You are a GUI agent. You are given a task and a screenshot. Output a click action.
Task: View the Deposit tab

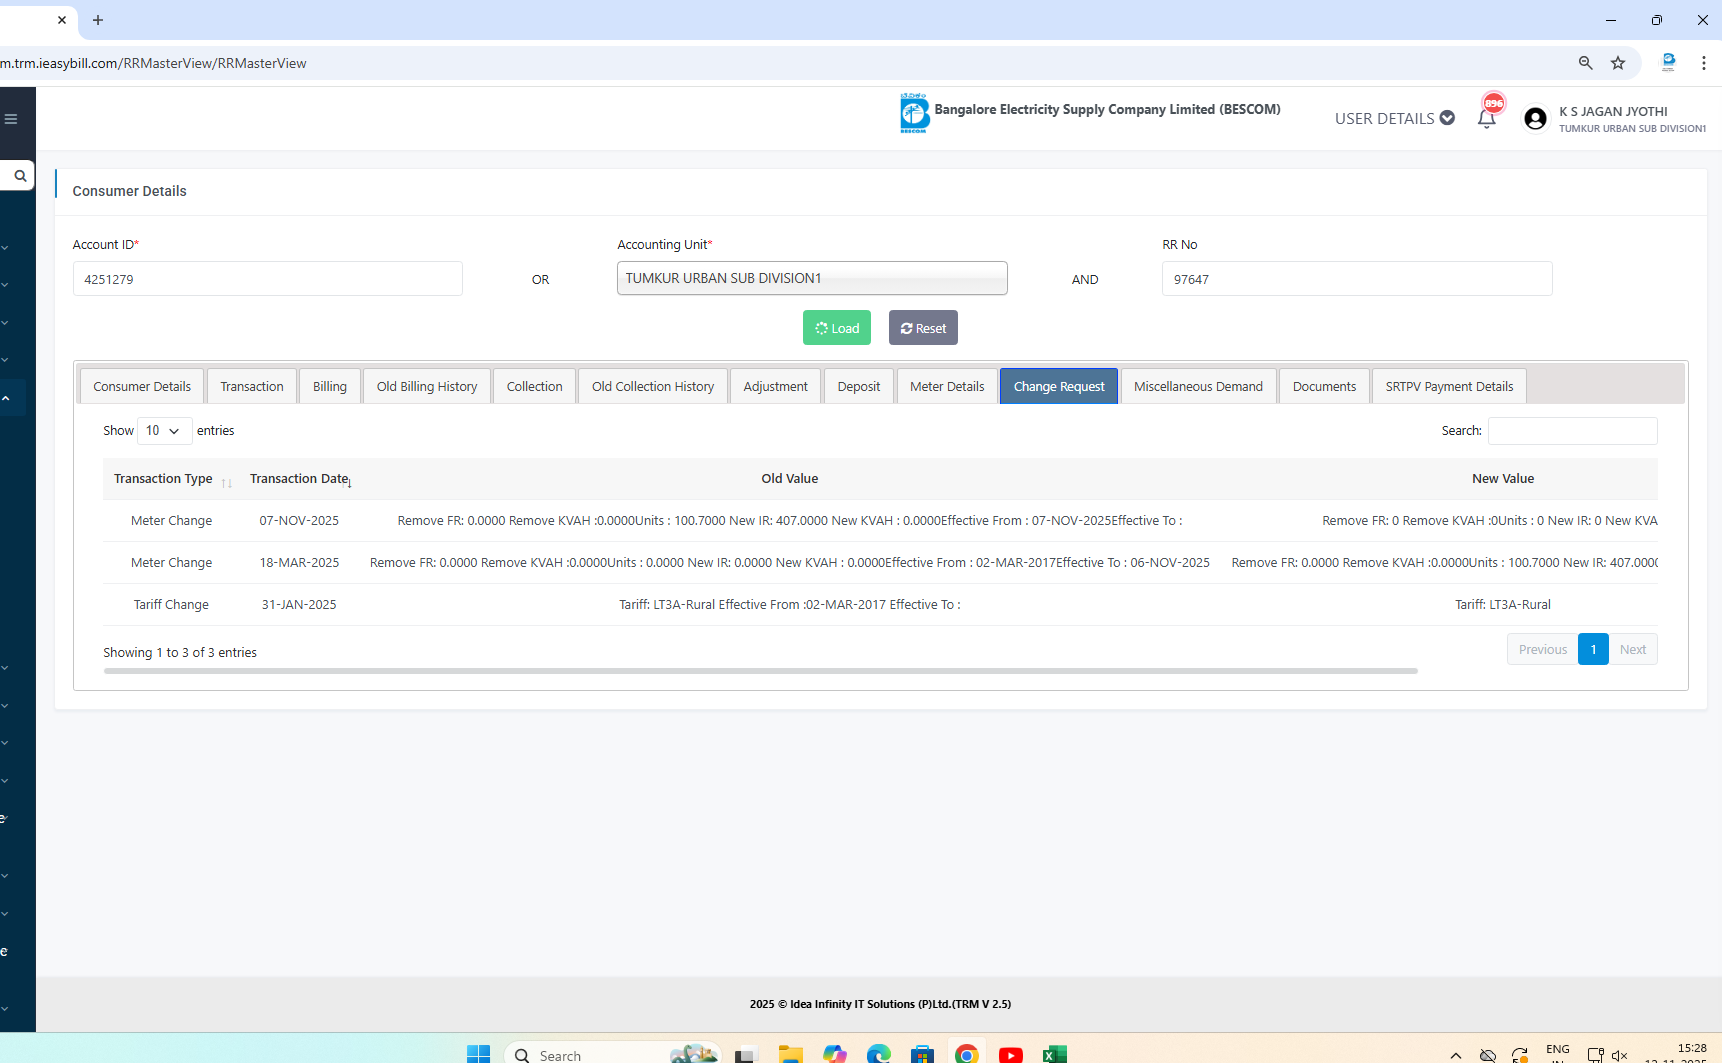(x=859, y=387)
